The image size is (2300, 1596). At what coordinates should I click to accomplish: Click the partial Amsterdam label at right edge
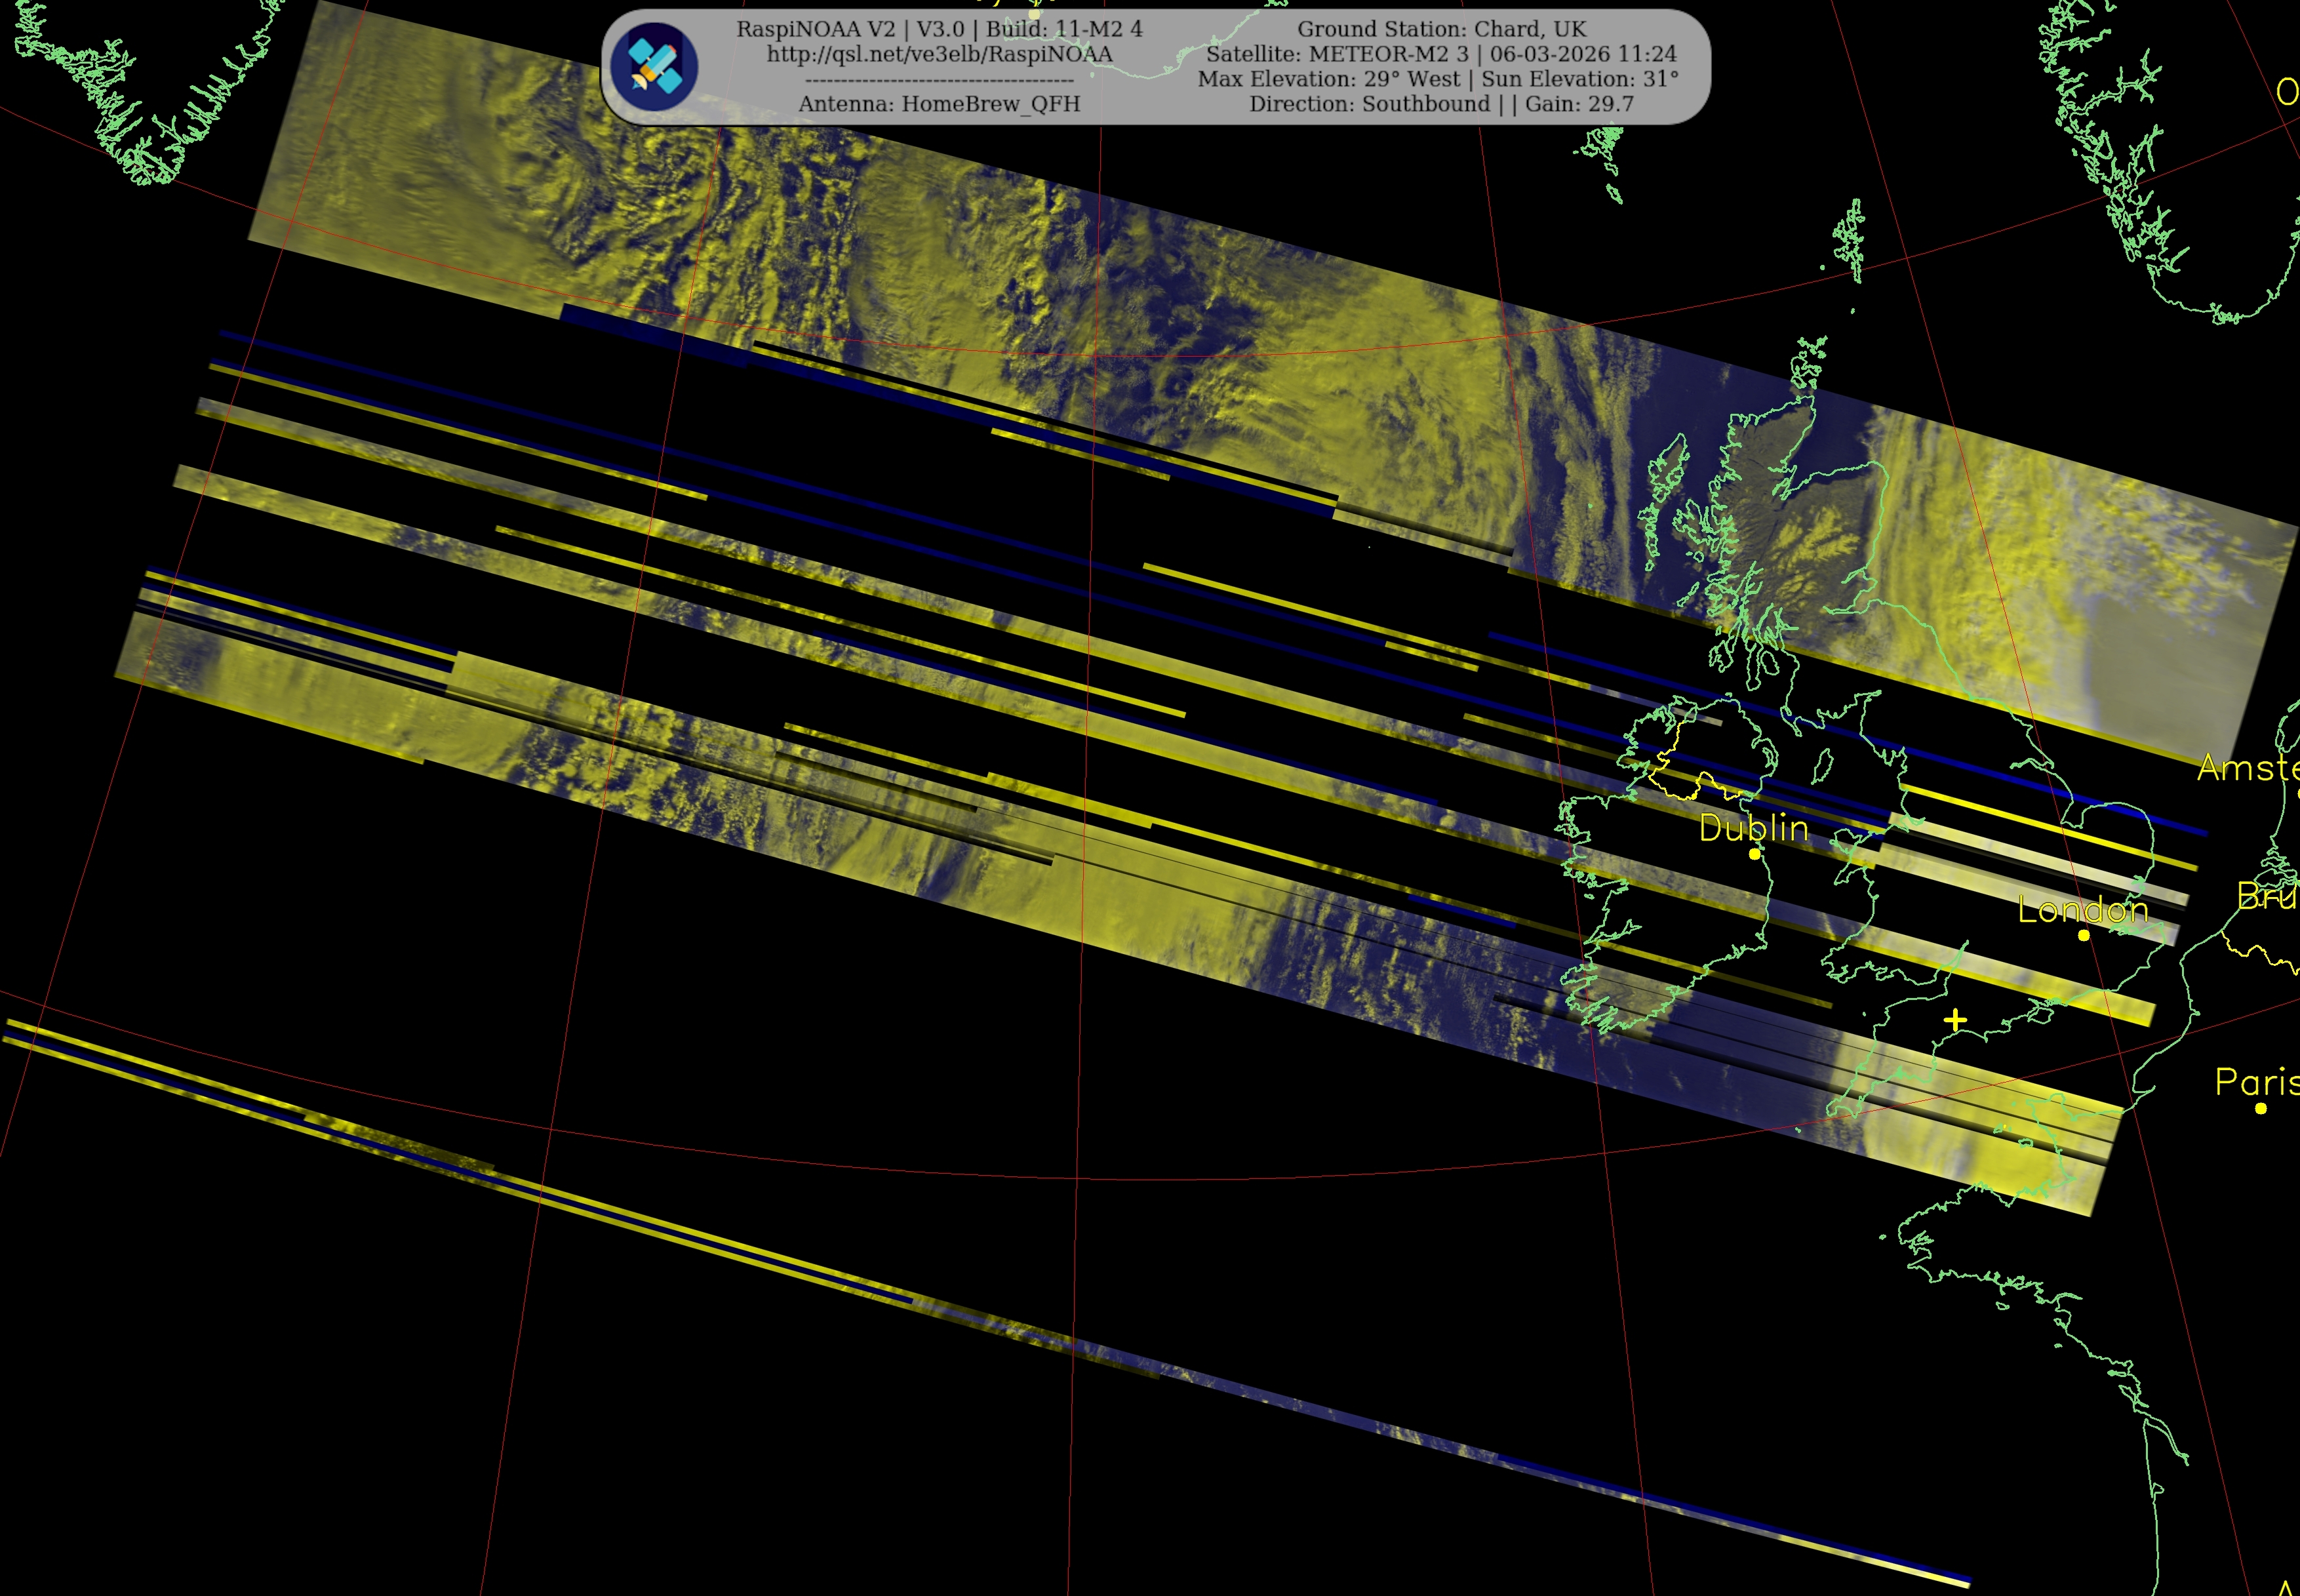point(2250,768)
